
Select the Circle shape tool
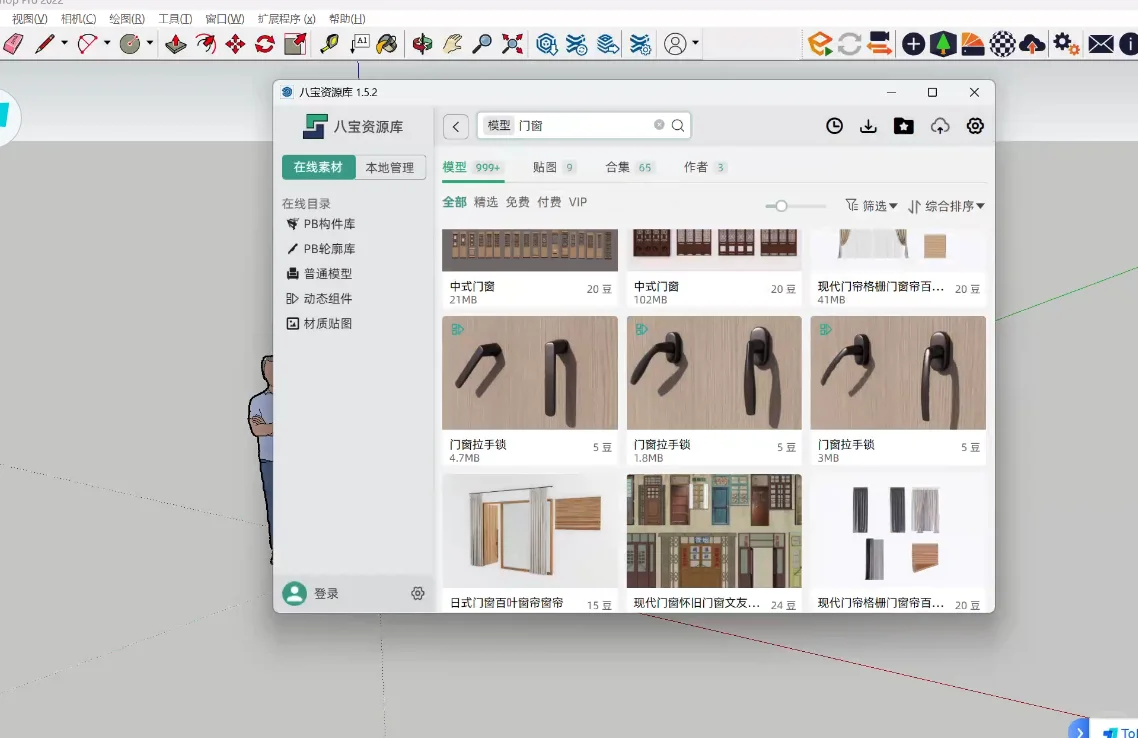[x=130, y=44]
